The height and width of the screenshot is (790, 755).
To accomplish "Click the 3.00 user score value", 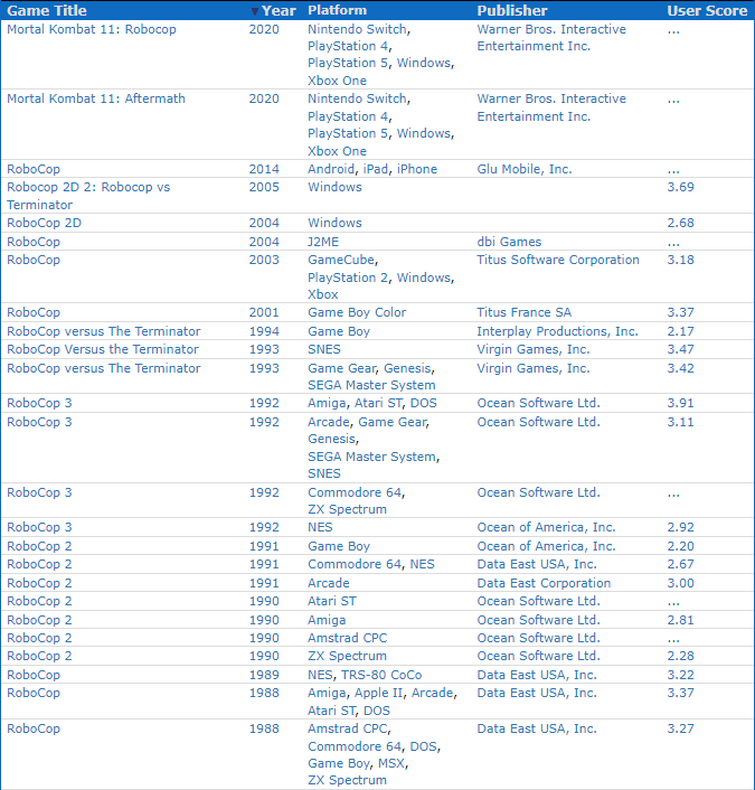I will [x=680, y=583].
